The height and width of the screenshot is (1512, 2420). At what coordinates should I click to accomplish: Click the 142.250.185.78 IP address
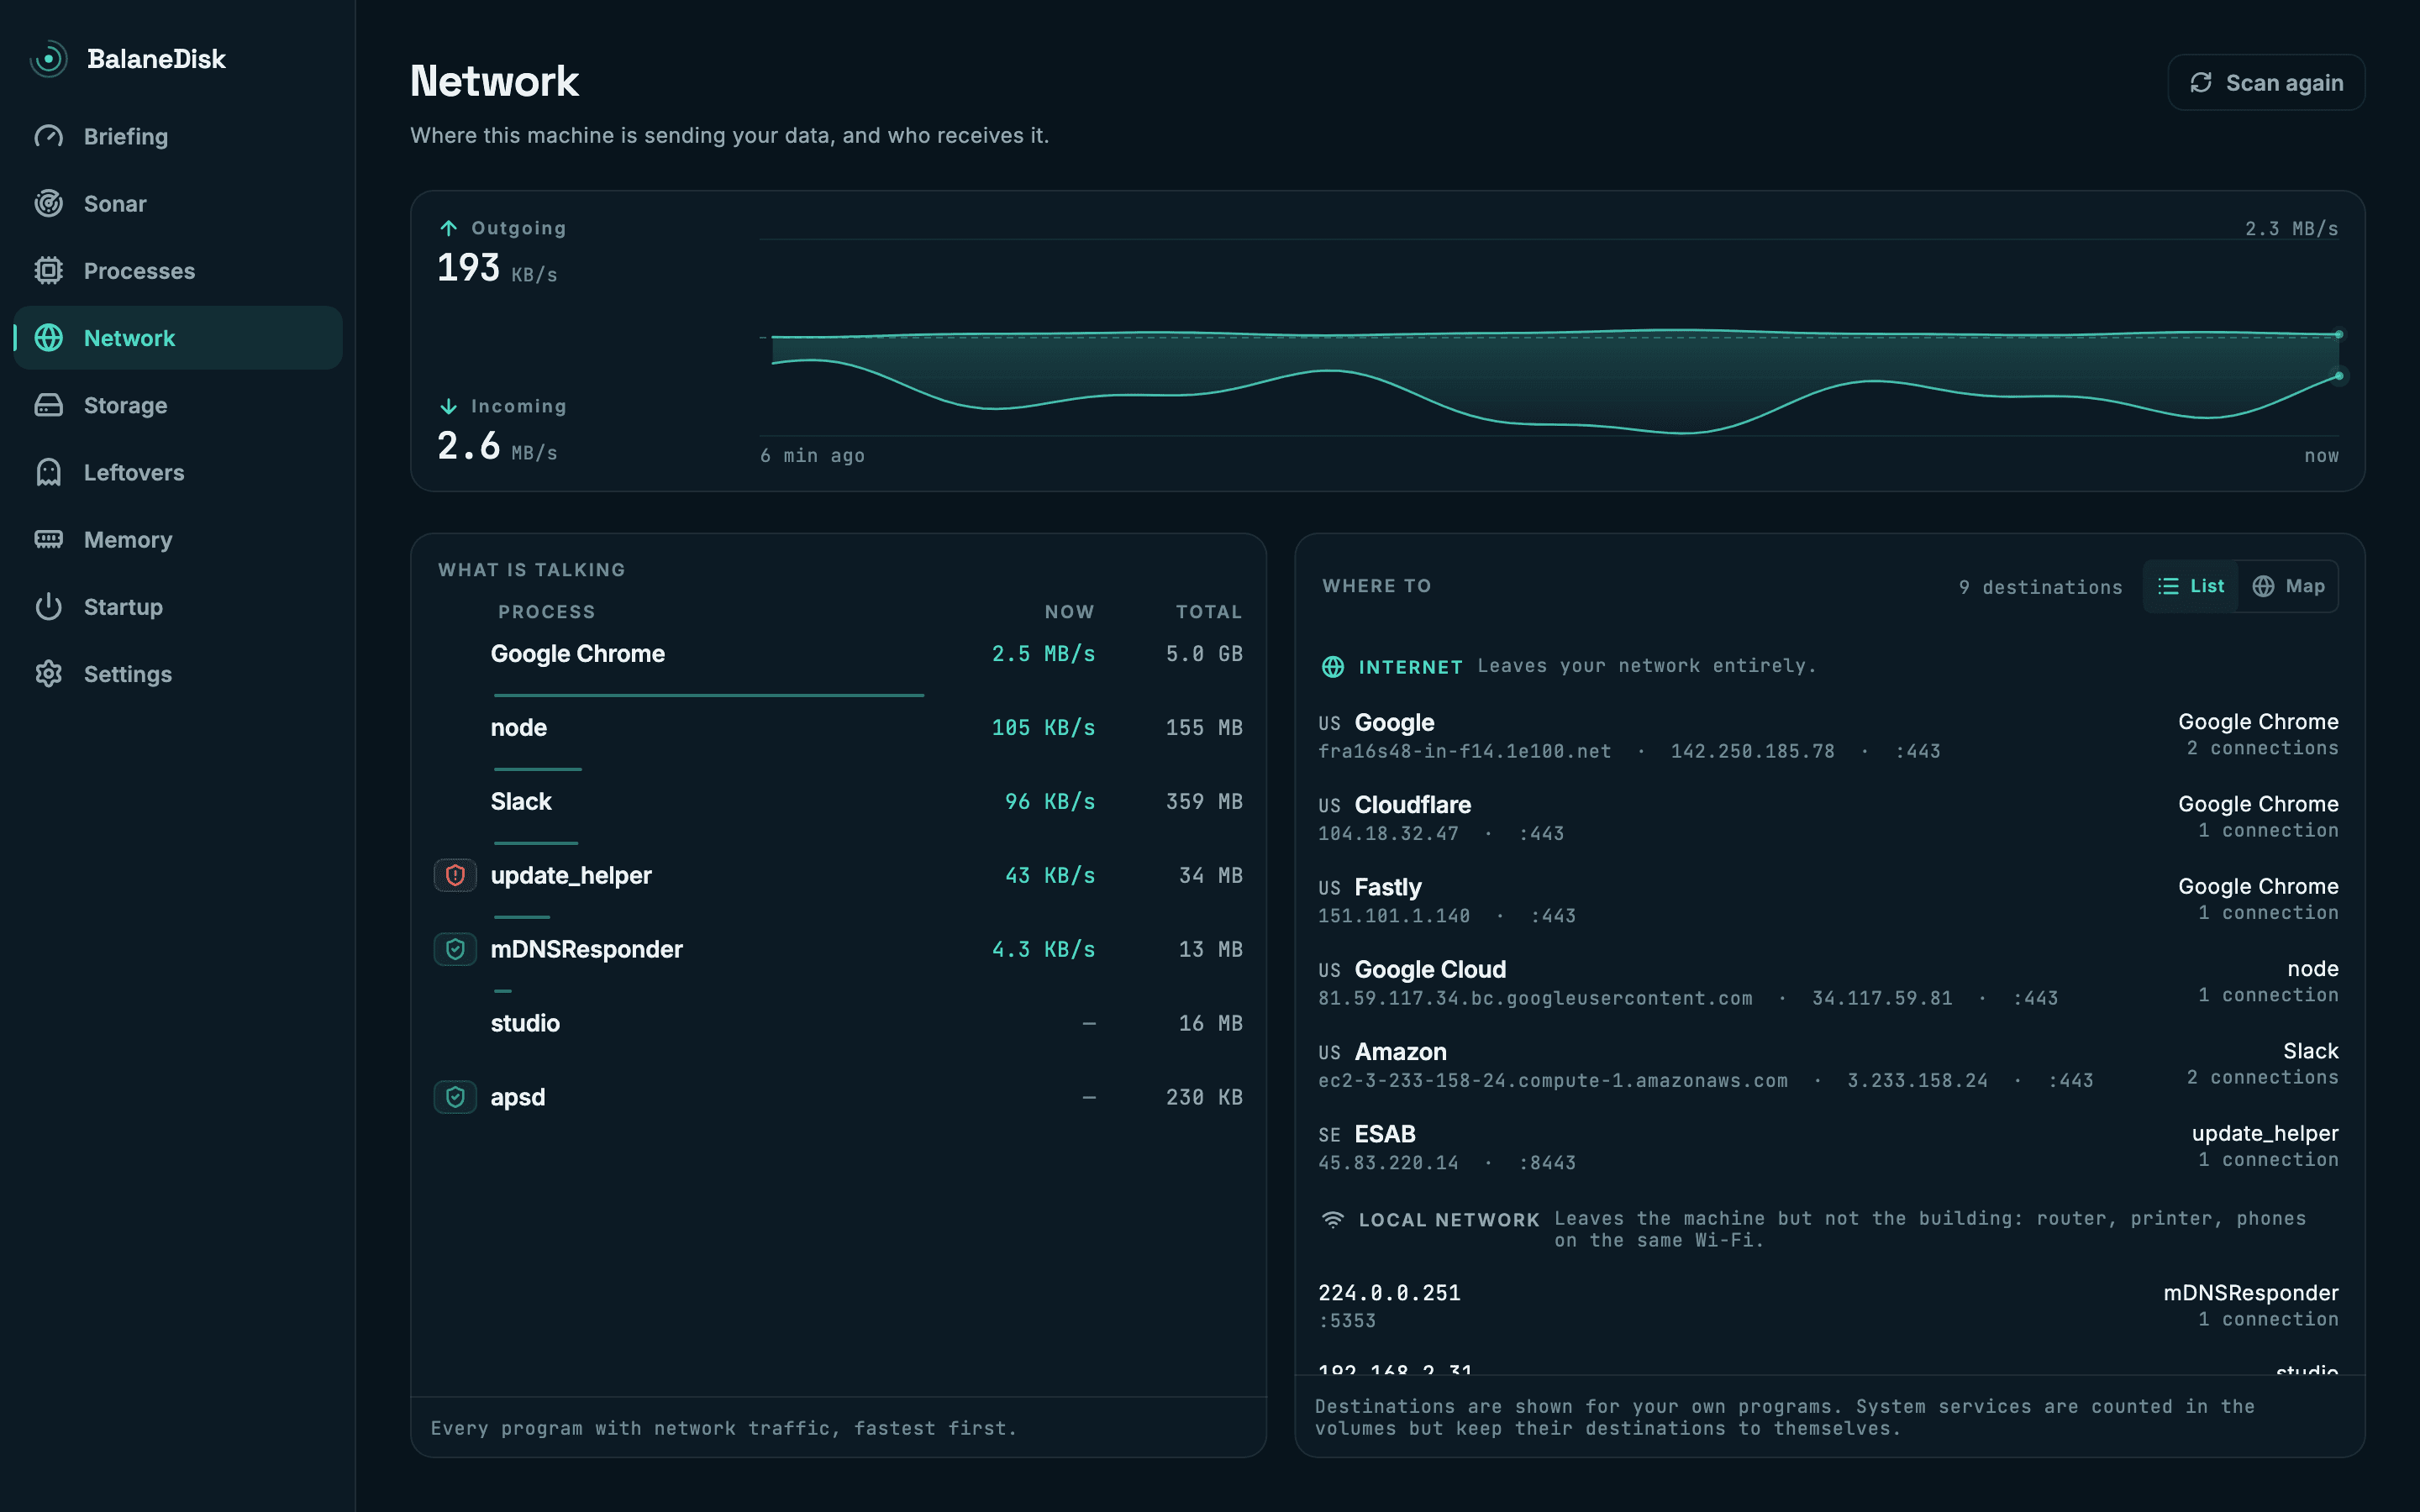(1752, 751)
